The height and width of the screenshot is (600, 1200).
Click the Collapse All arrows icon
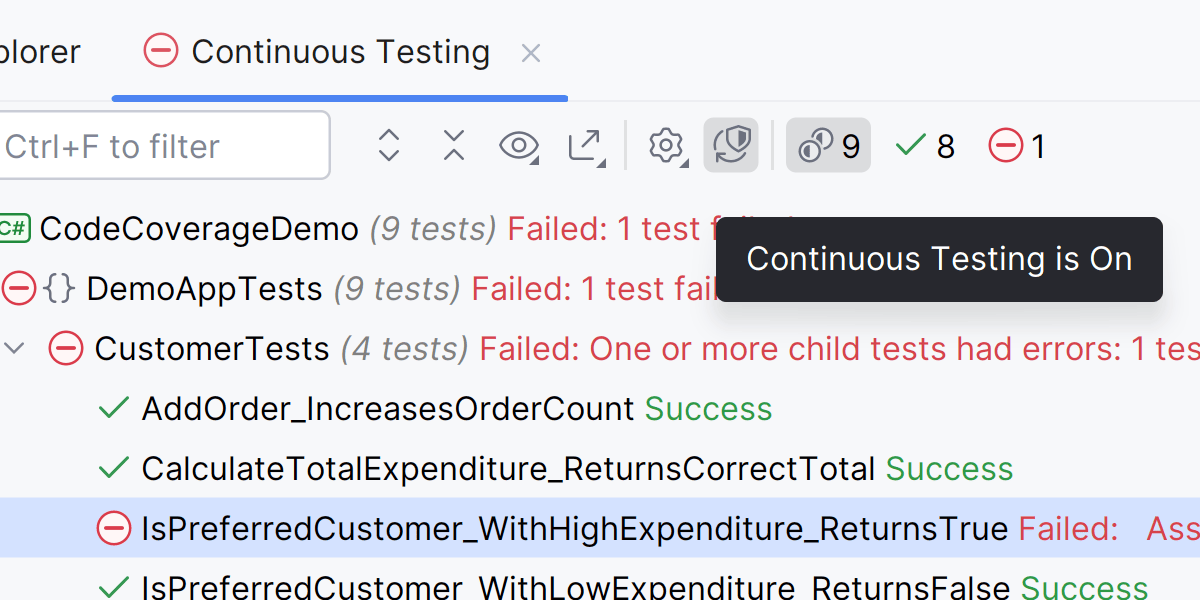coord(454,146)
